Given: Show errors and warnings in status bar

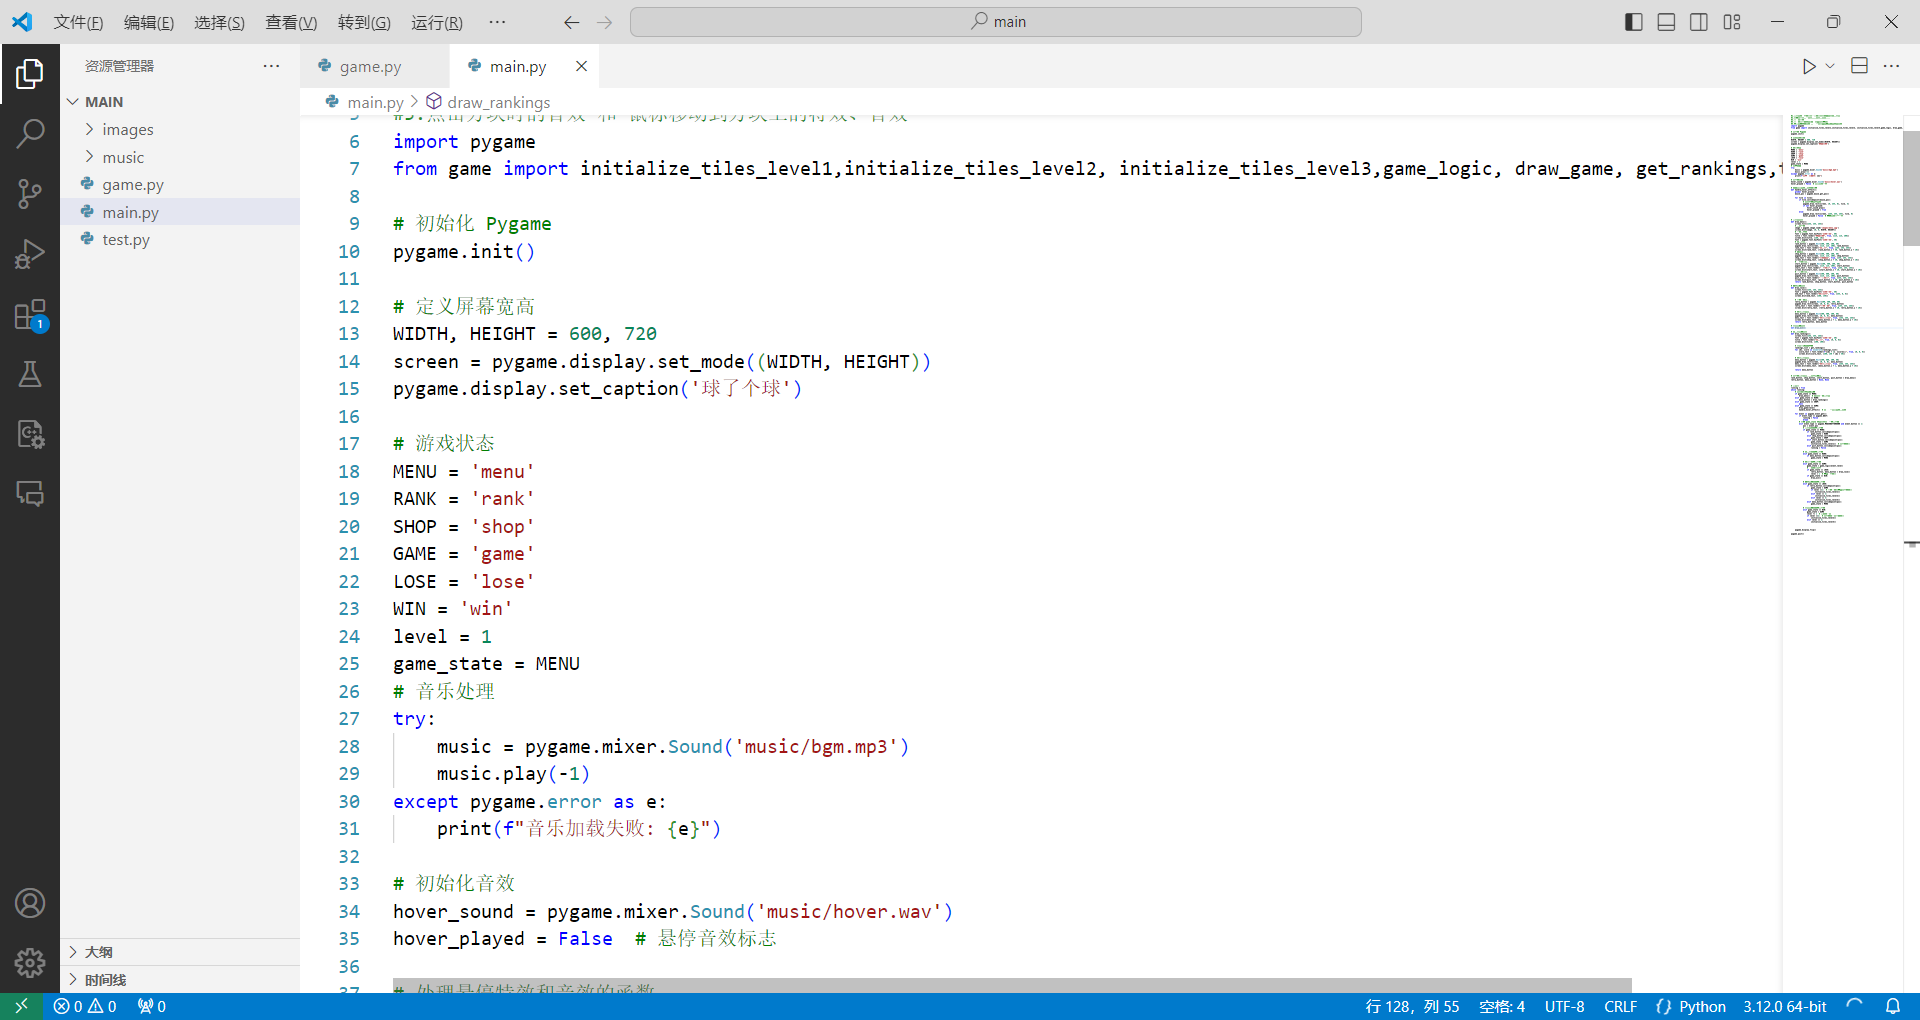Looking at the screenshot, I should point(85,1006).
